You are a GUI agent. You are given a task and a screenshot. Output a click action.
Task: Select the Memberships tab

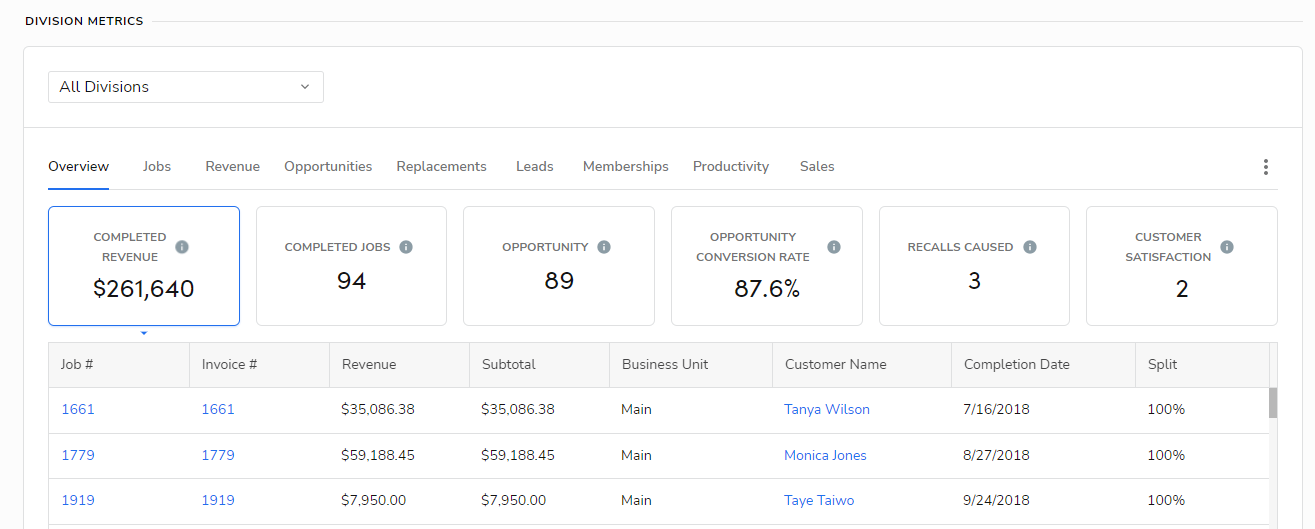pyautogui.click(x=625, y=167)
